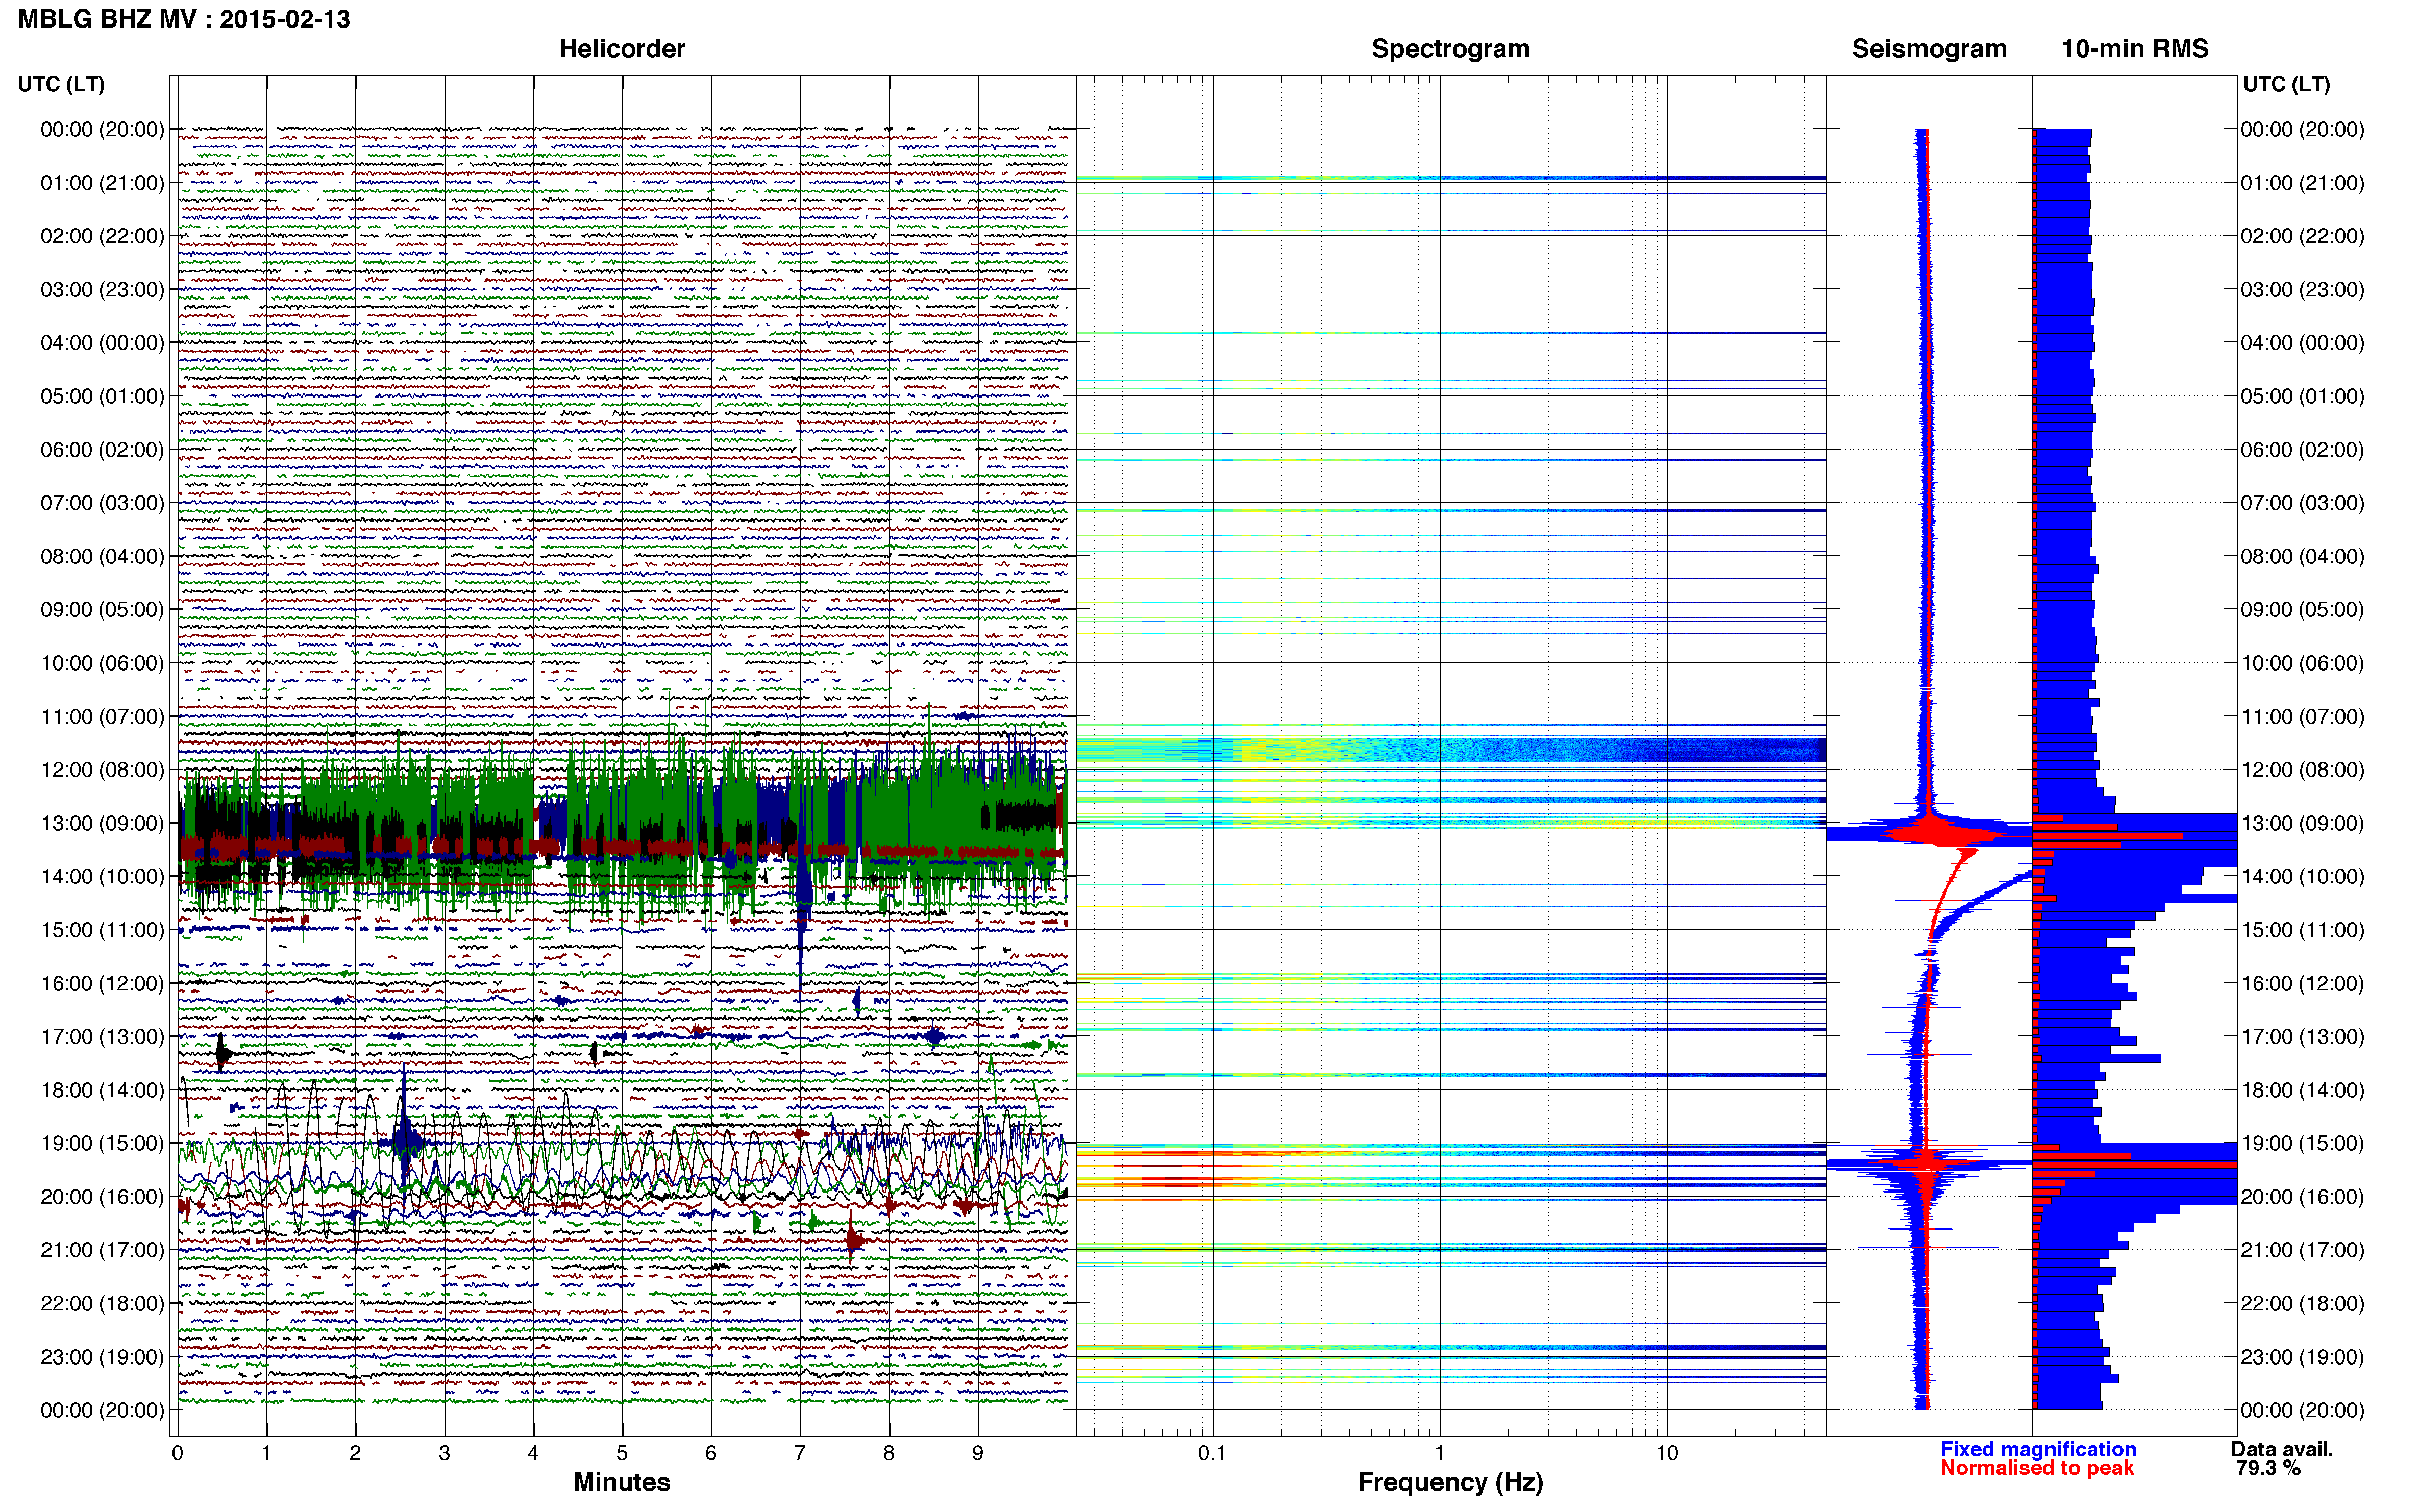Click the "0.1" frequency tick label
The image size is (2419, 1512).
tap(1212, 1453)
